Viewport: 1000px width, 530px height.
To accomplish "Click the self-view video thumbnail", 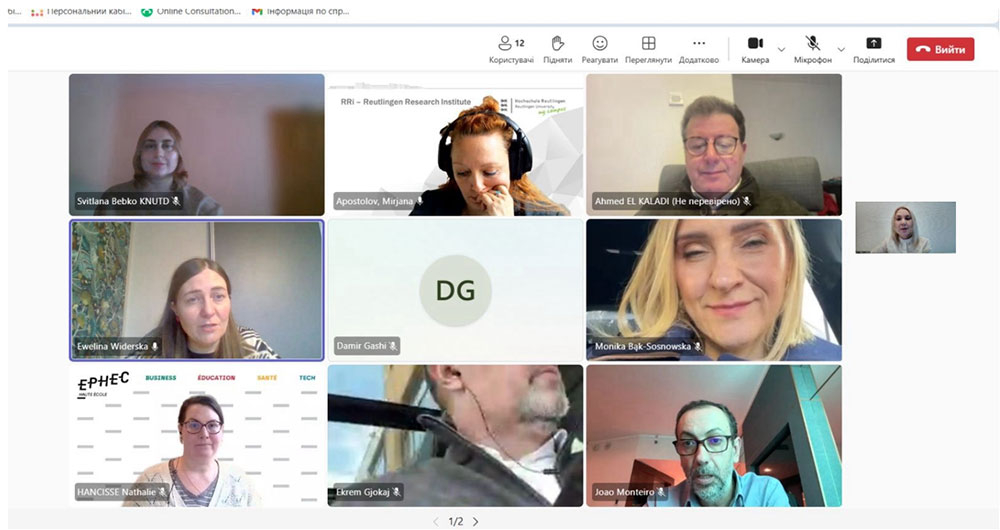I will (x=905, y=227).
